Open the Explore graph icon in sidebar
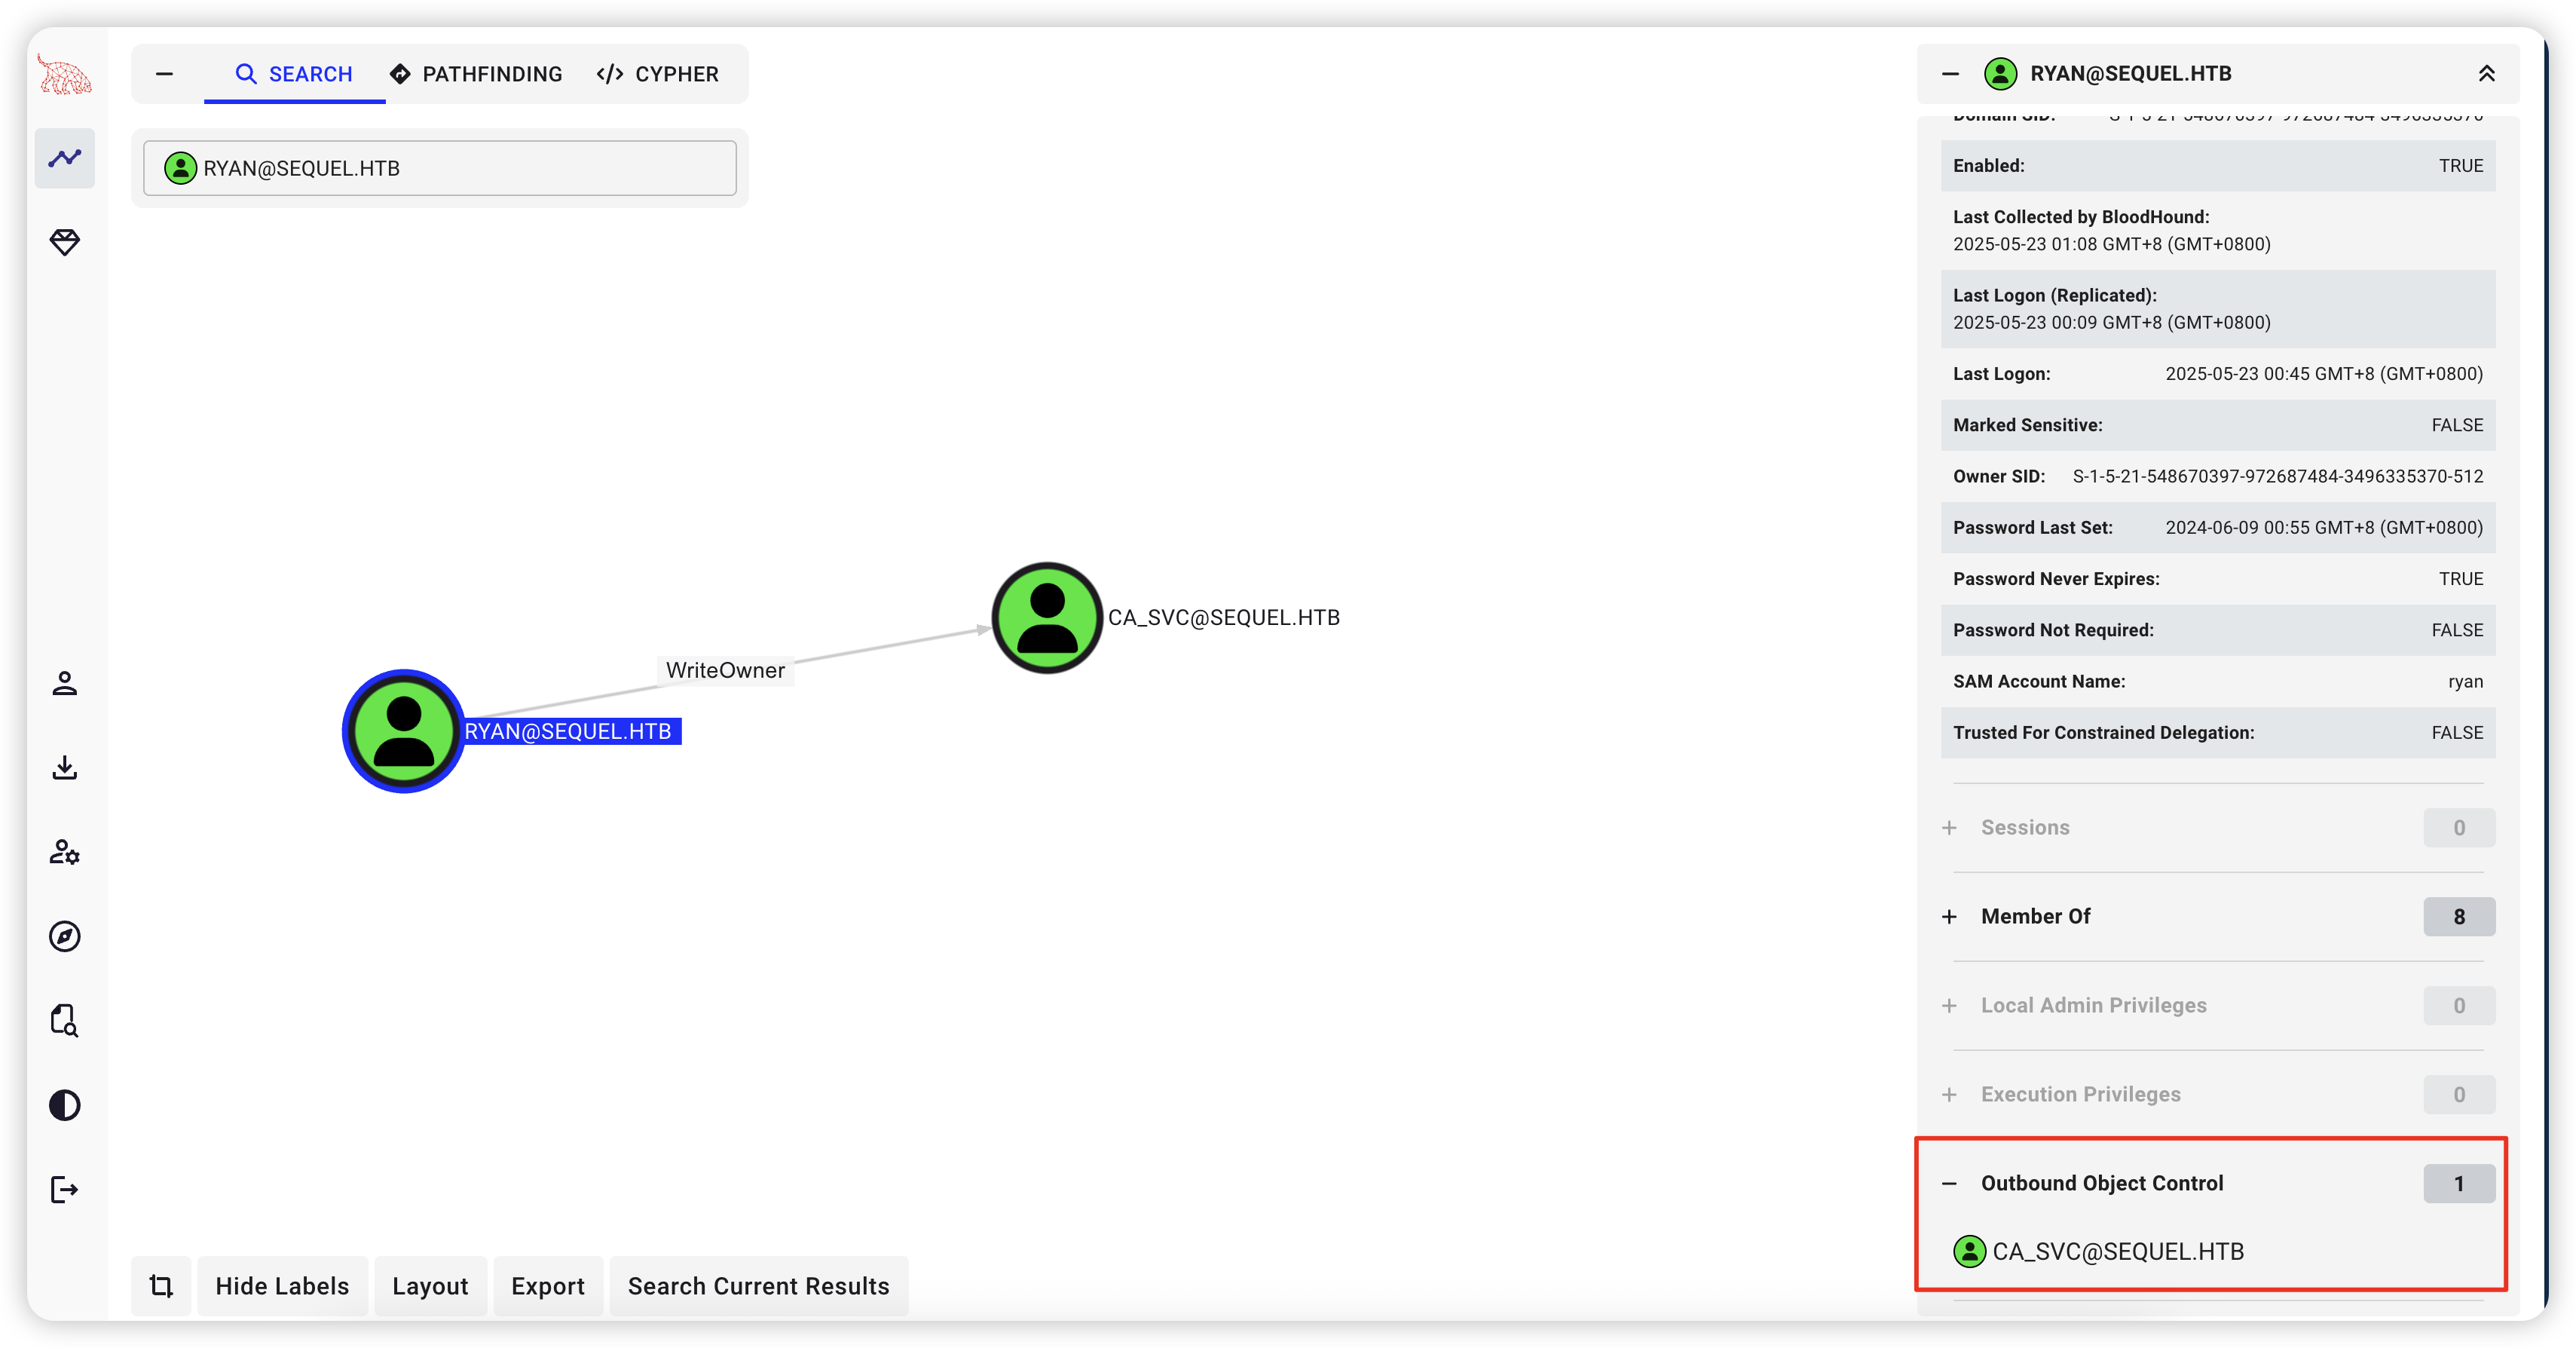The width and height of the screenshot is (2576, 1348). click(x=65, y=158)
